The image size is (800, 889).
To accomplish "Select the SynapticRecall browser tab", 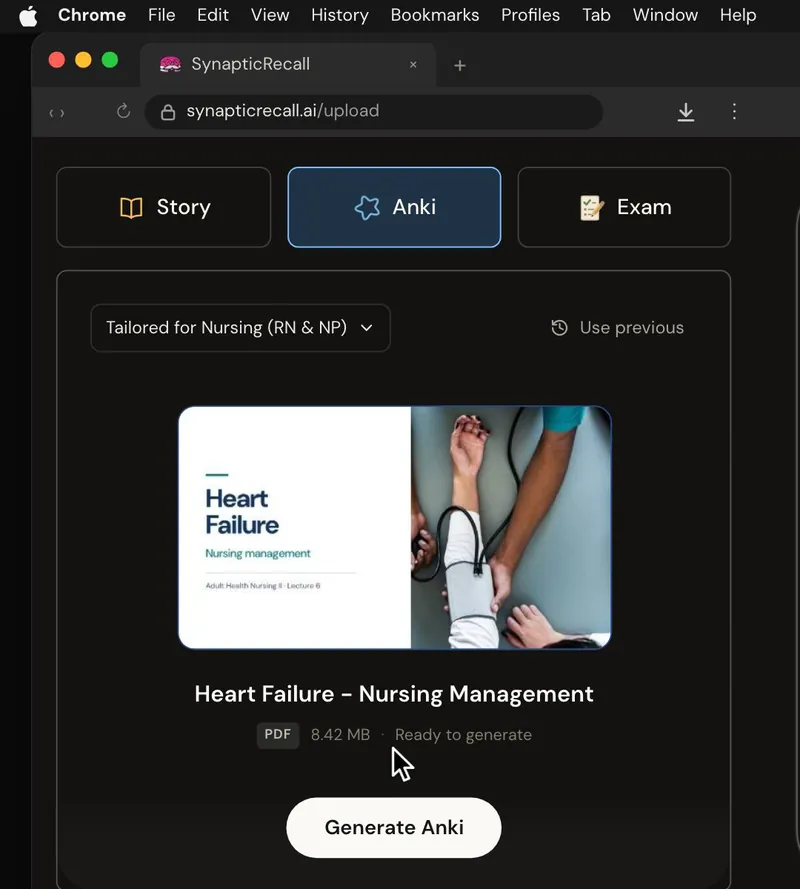I will pos(287,65).
